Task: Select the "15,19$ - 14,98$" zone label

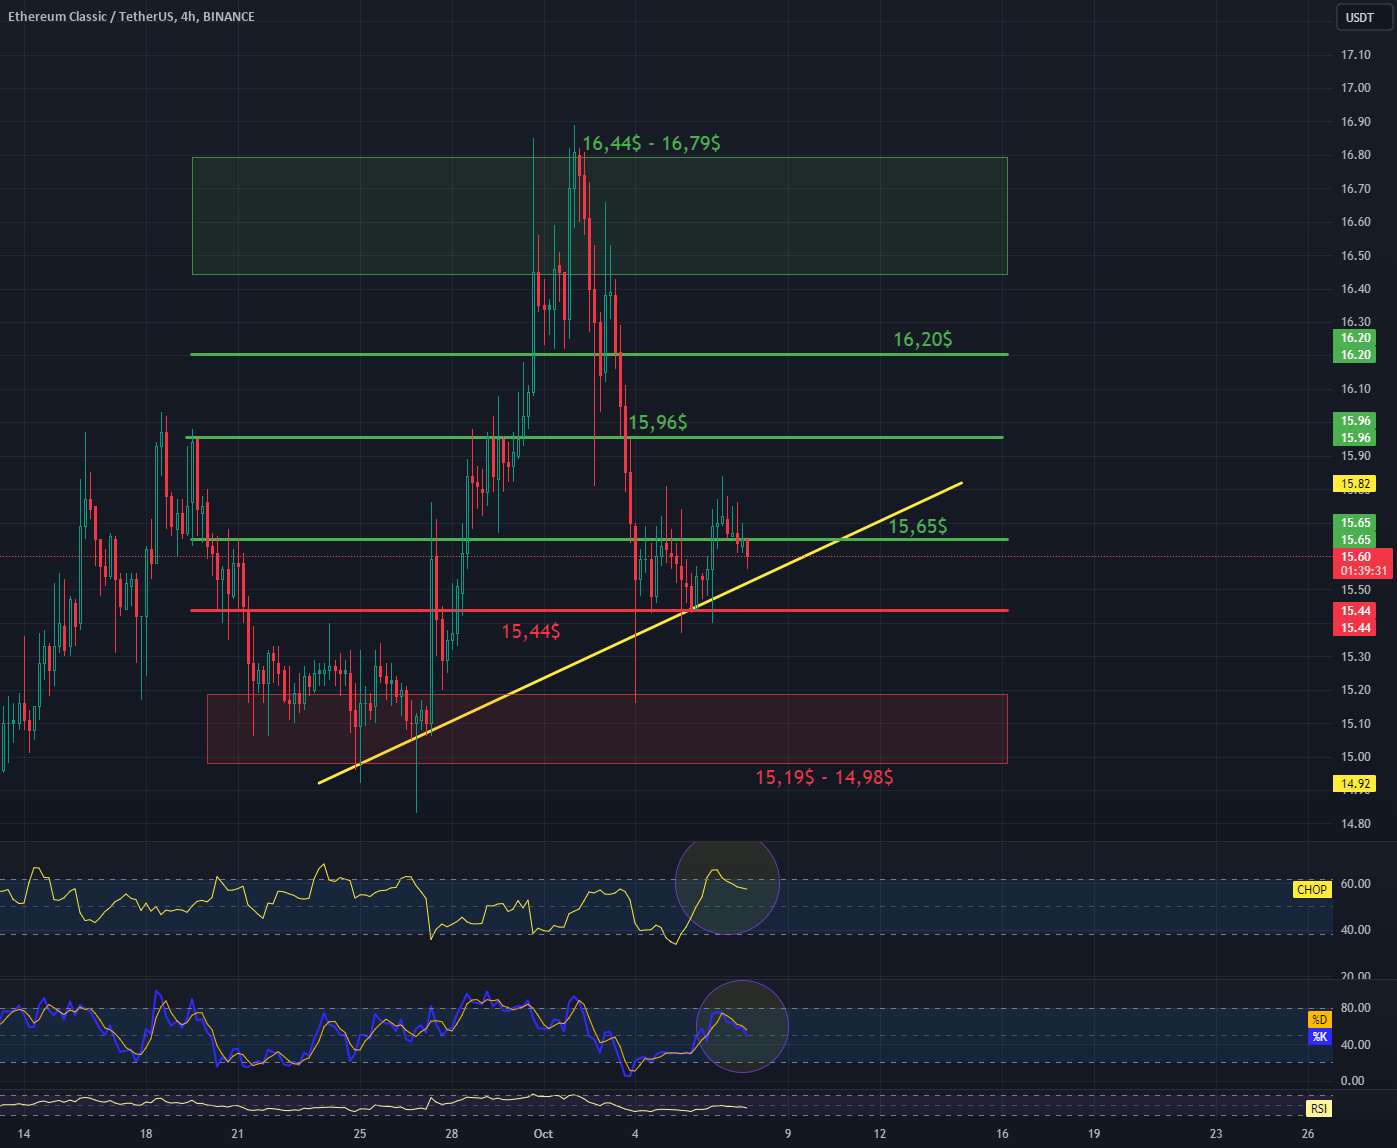Action: (x=824, y=777)
